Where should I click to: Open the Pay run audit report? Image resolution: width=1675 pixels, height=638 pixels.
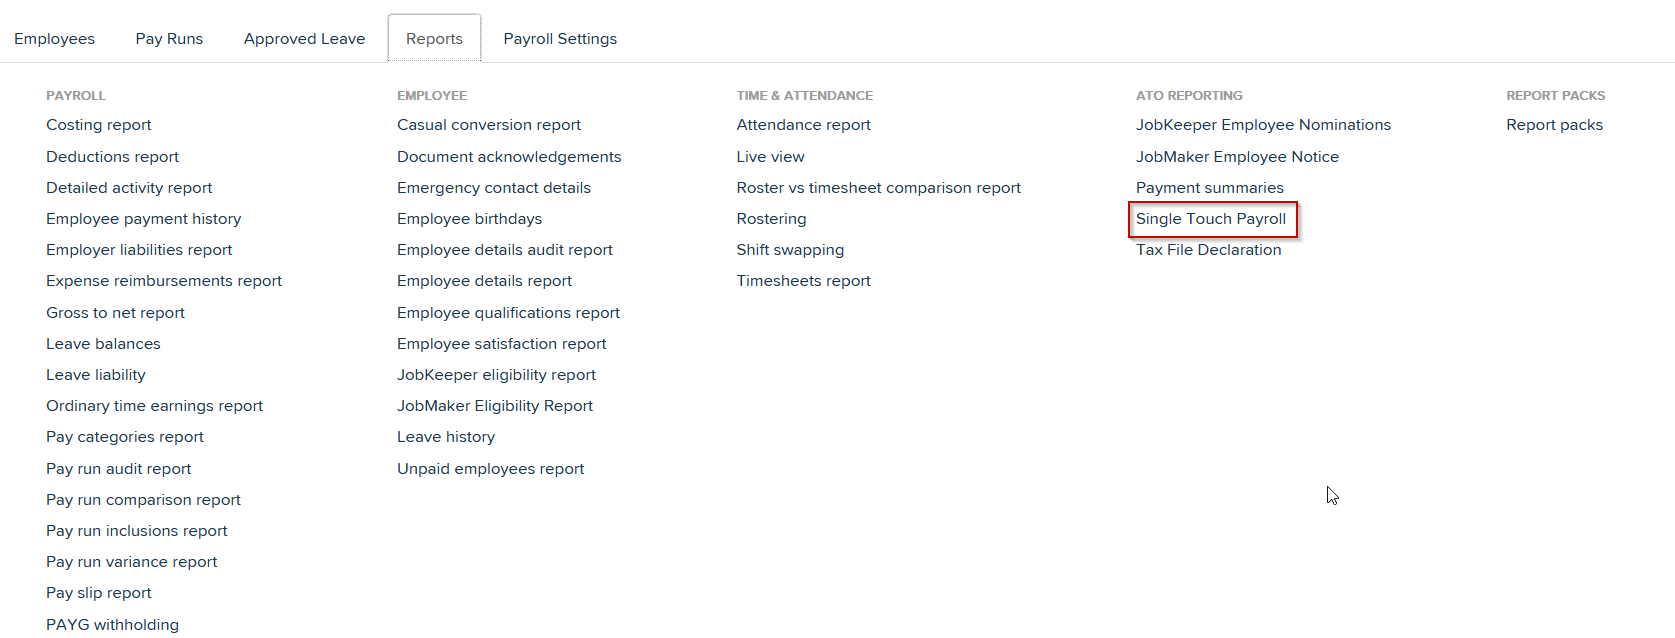[x=119, y=468]
